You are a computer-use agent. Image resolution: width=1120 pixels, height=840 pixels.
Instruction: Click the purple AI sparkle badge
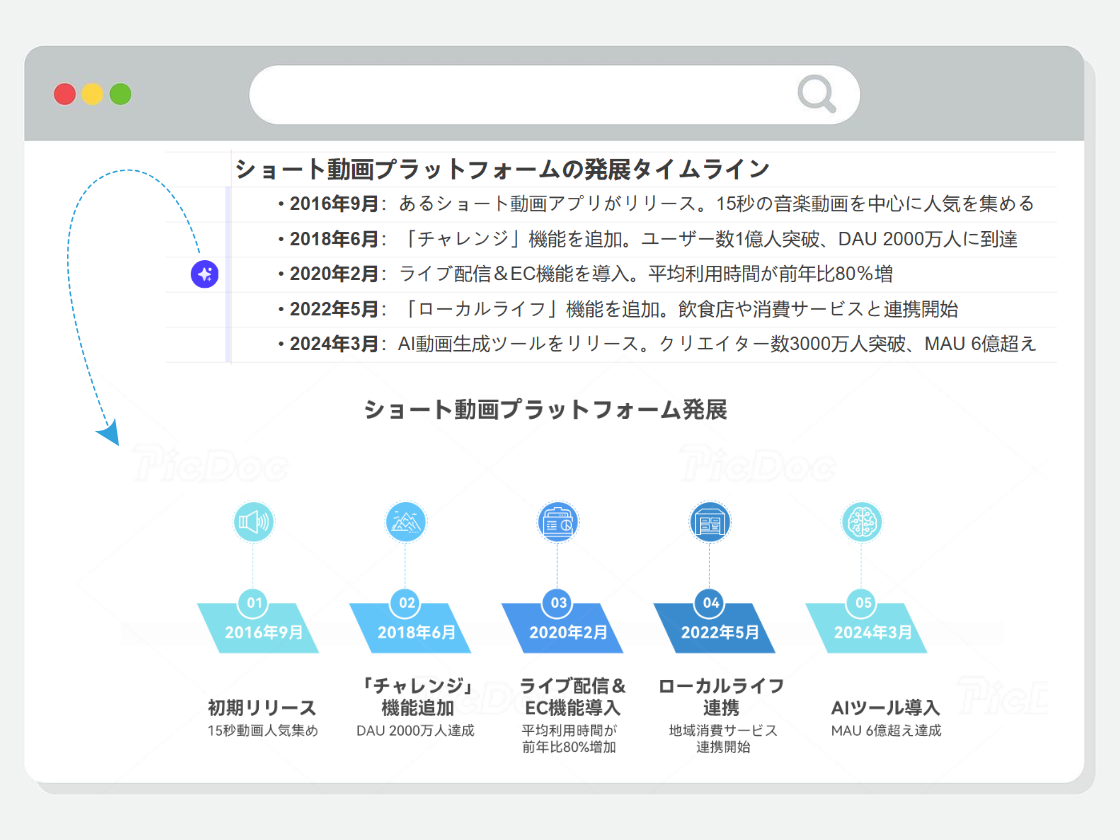coord(203,272)
